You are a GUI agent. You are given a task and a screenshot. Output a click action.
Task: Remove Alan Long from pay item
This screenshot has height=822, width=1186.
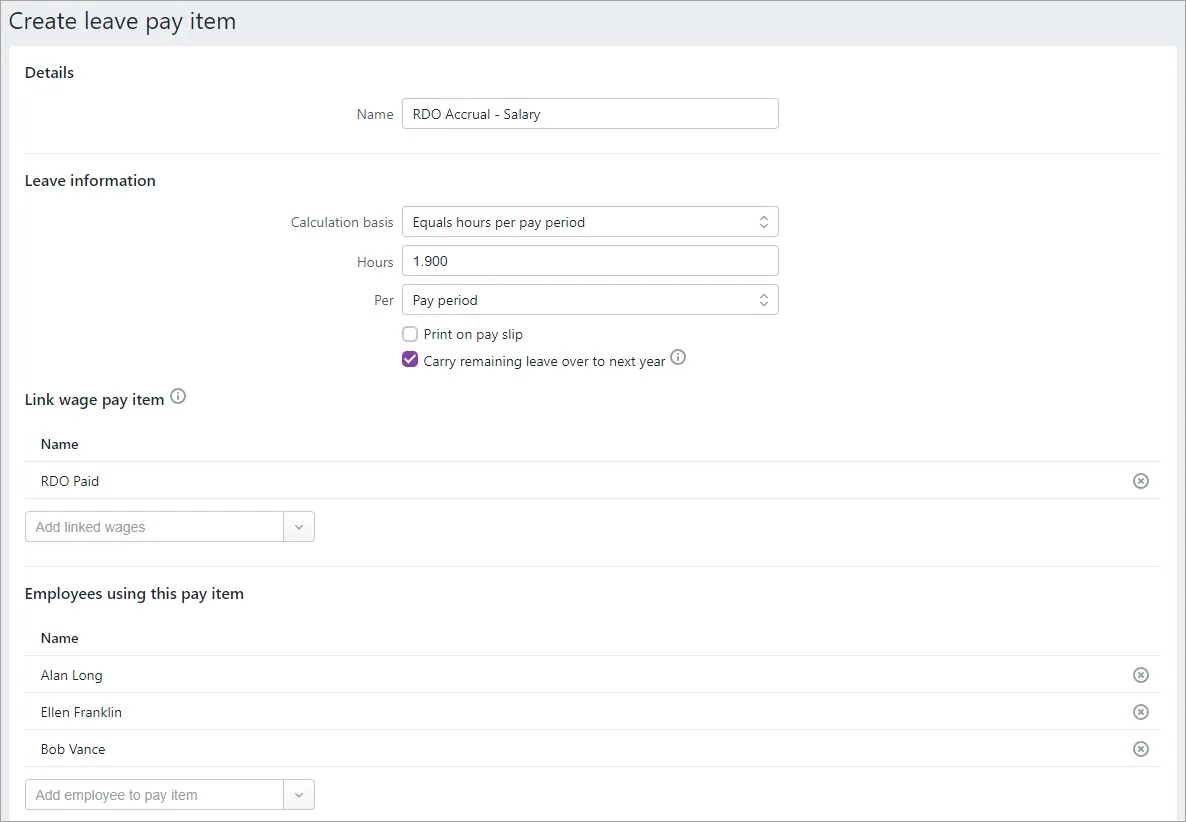pyautogui.click(x=1141, y=675)
